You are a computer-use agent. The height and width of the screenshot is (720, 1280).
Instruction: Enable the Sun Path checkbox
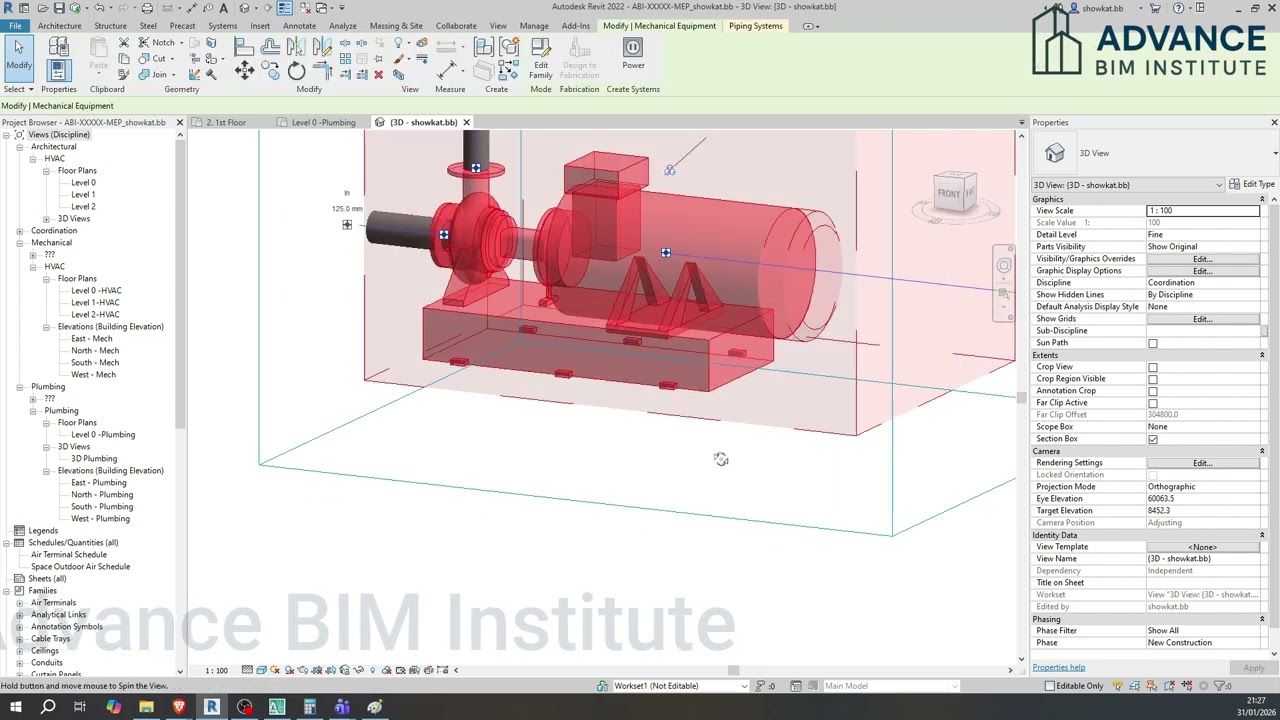click(x=1153, y=343)
